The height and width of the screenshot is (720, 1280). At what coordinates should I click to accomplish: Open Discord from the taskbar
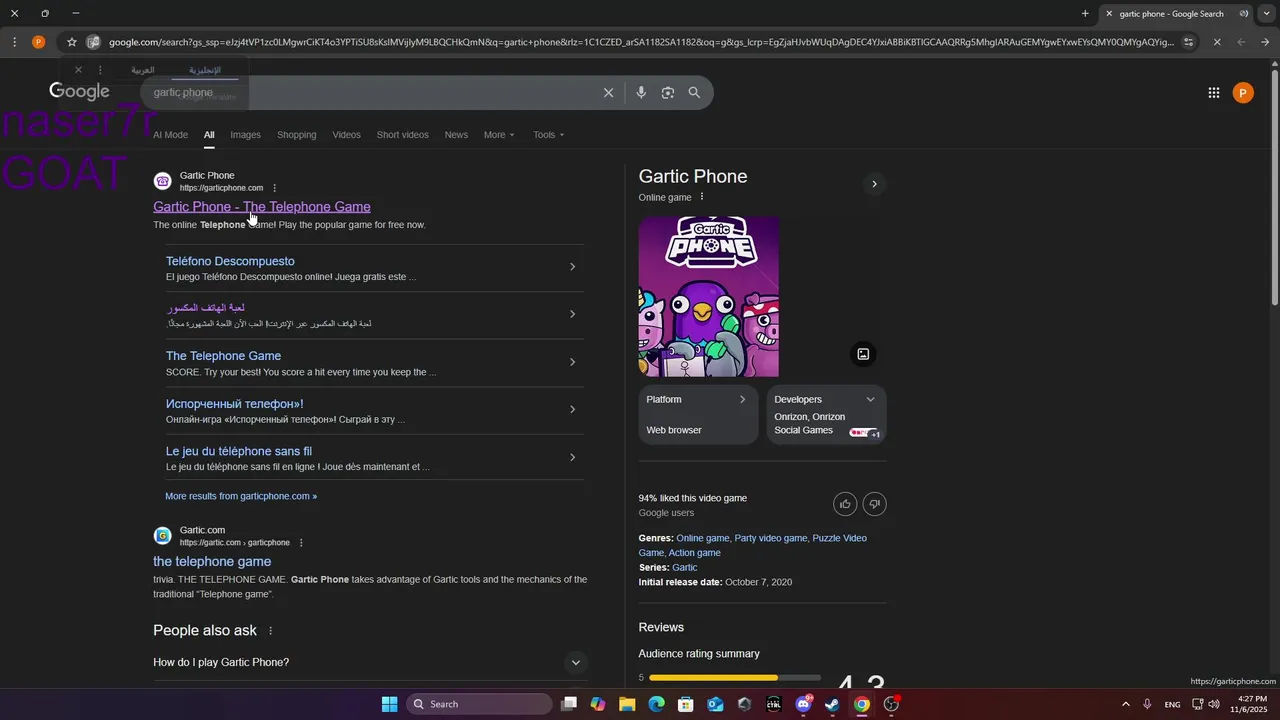coord(803,704)
